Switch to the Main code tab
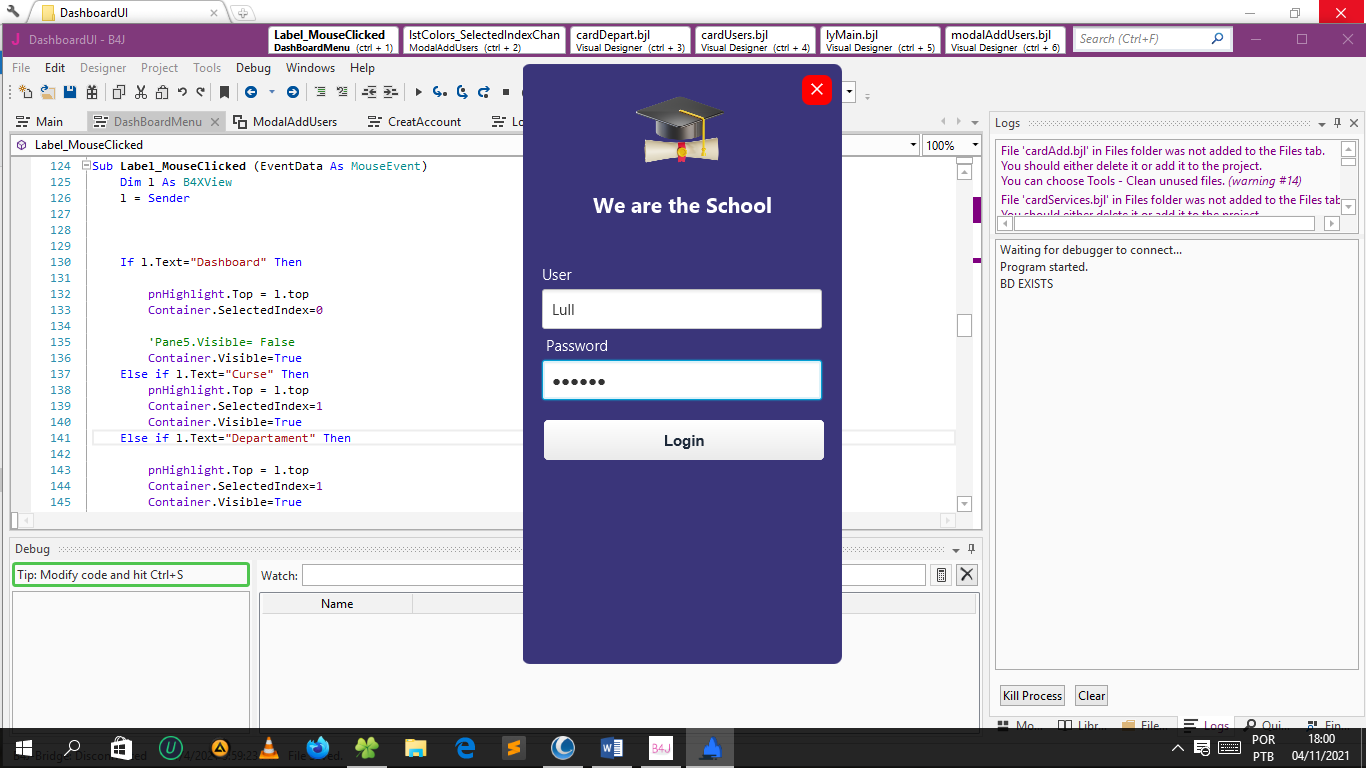This screenshot has width=1366, height=768. click(x=40, y=121)
